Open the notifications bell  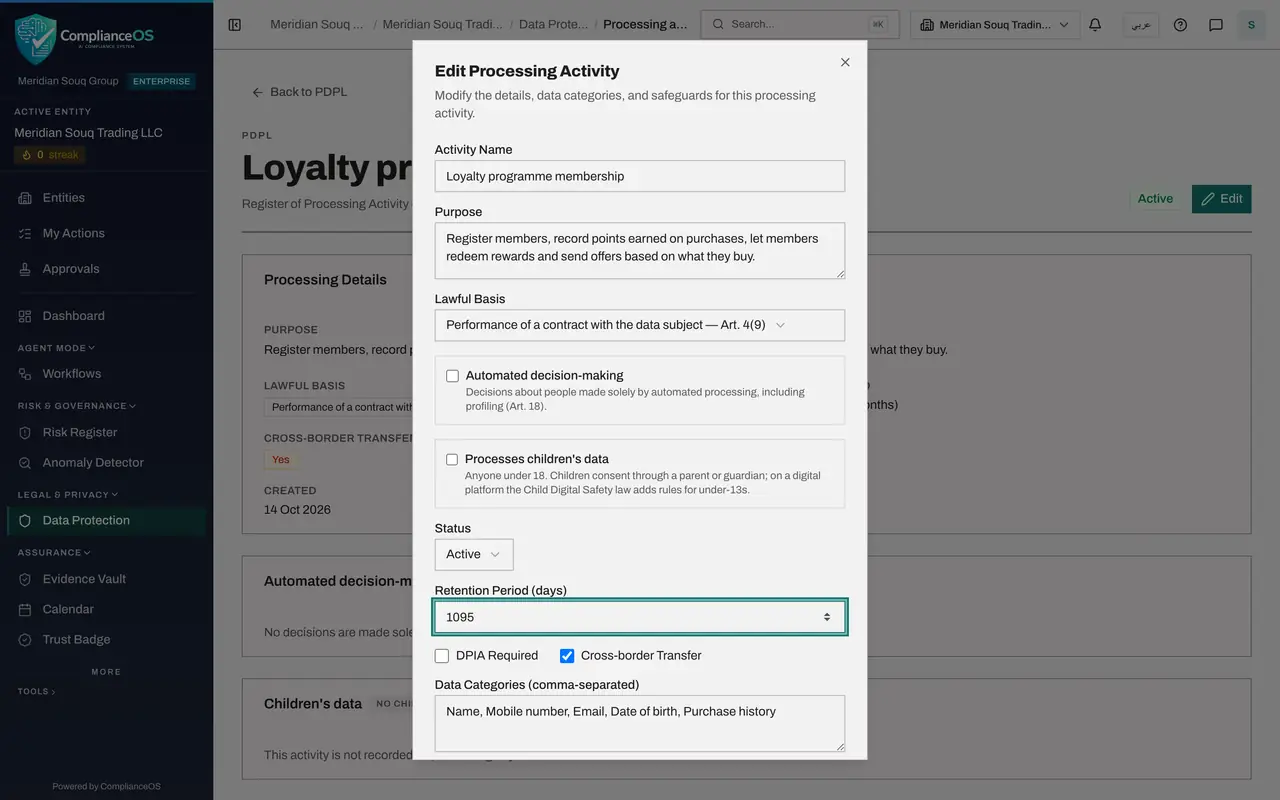(x=1095, y=25)
